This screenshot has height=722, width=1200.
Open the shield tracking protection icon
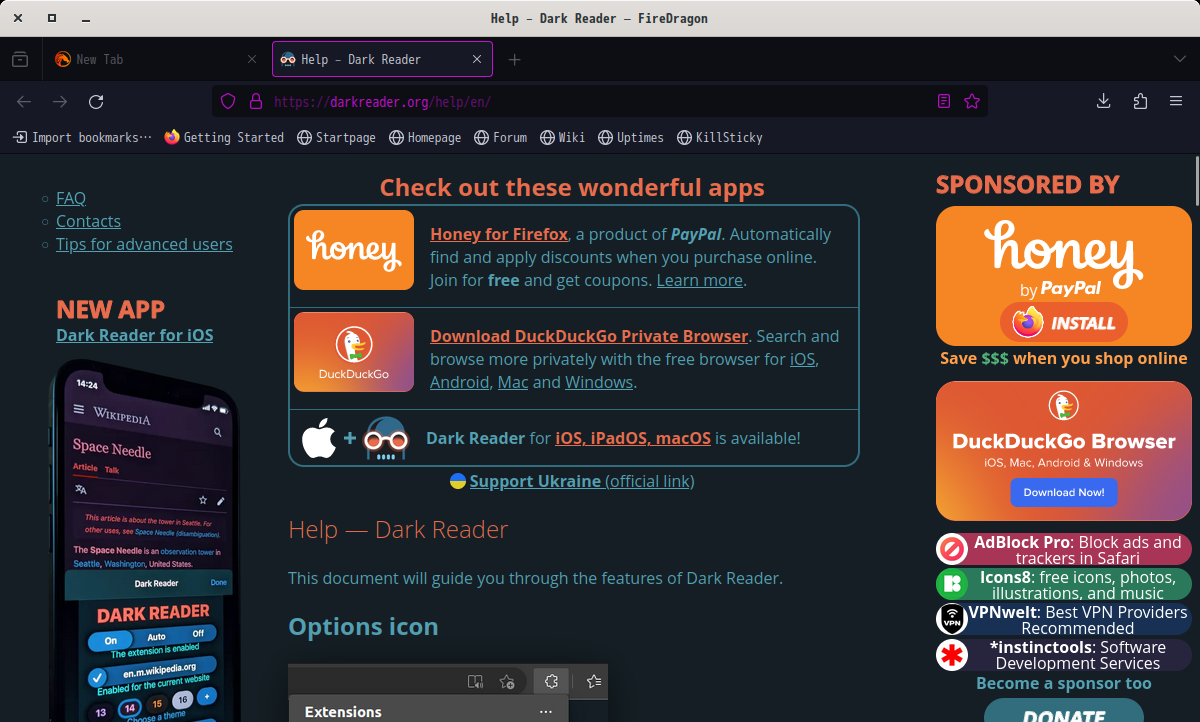[228, 101]
